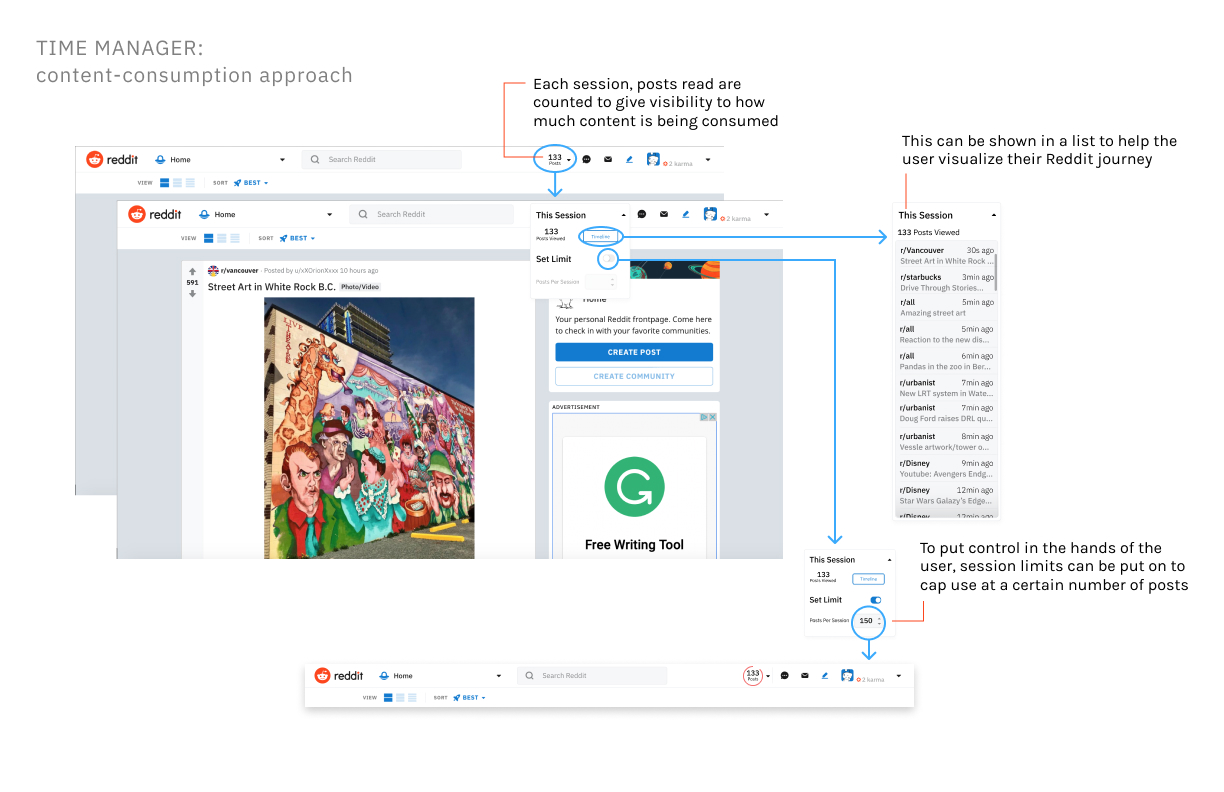This screenshot has width=1224, height=792.
Task: Collapse This Session panel above the timeline list
Action: [x=993, y=215]
